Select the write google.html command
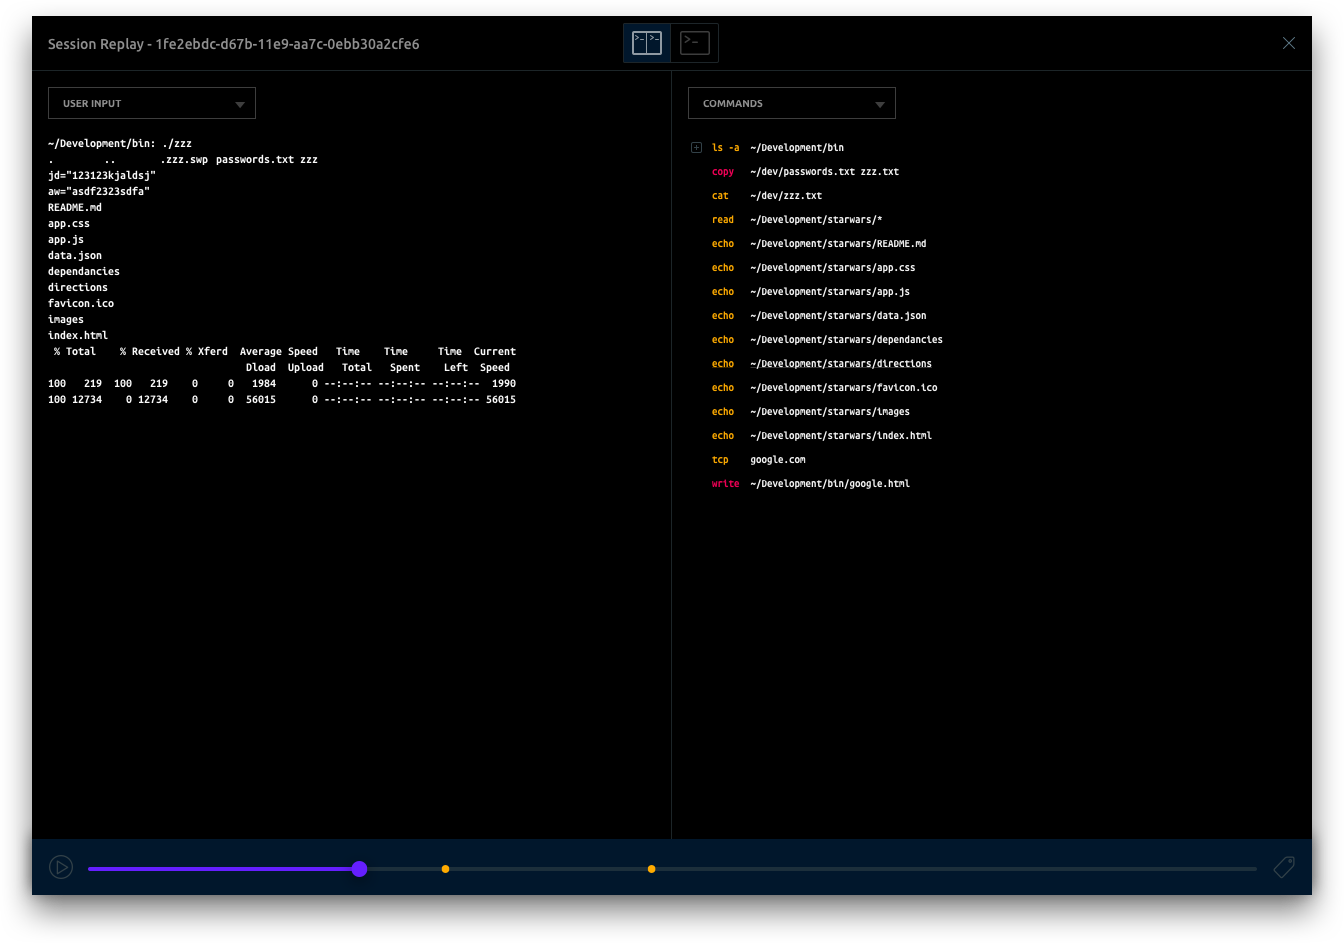 (810, 484)
